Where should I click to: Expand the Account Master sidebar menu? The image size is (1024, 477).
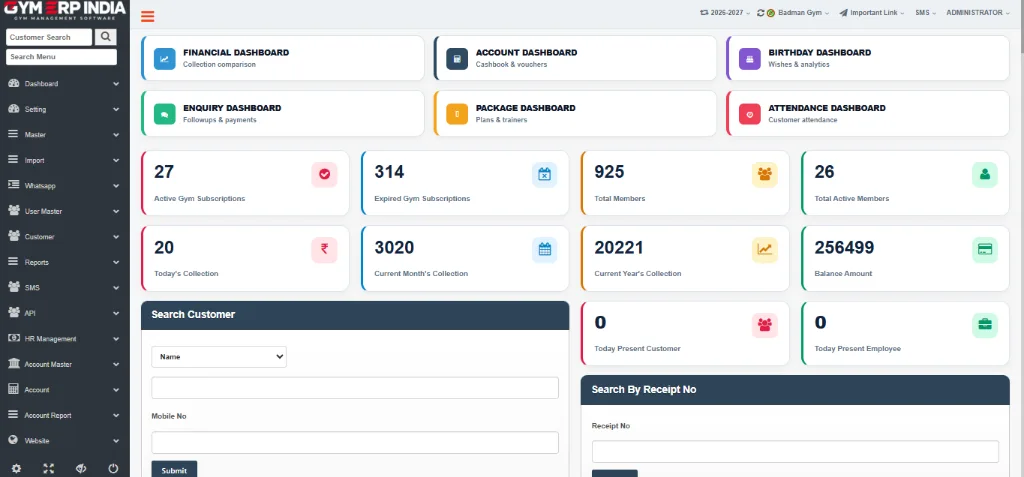pyautogui.click(x=65, y=364)
